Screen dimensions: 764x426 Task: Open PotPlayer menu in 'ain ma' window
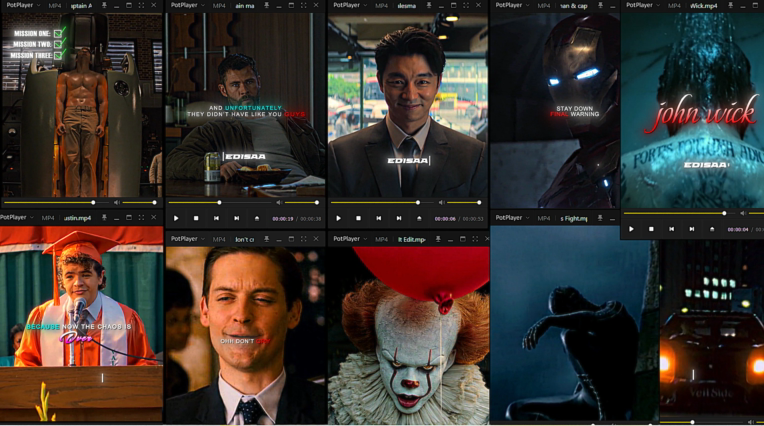click(187, 5)
